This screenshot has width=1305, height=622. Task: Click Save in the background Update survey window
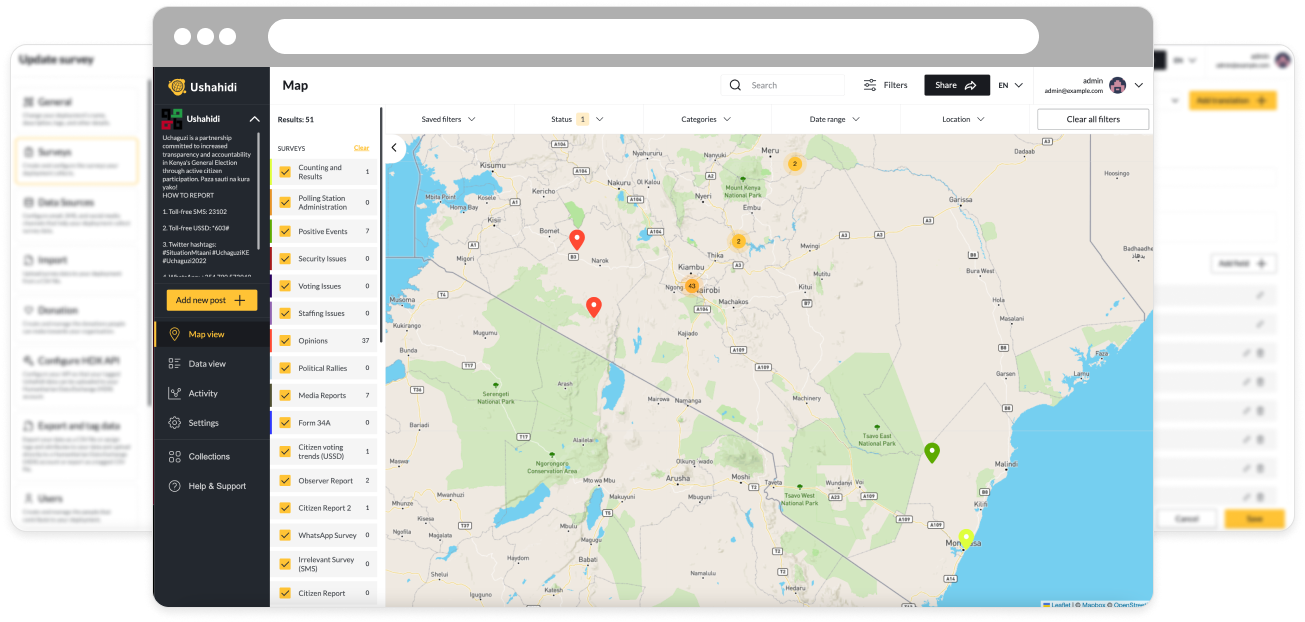point(1254,519)
